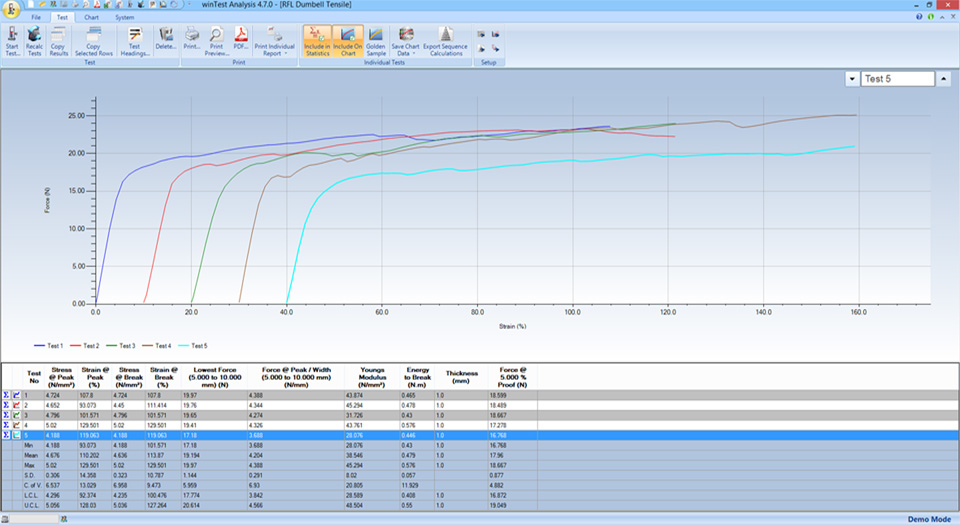Image resolution: width=960 pixels, height=525 pixels.
Task: Click the Test 5 selector field
Action: tap(898, 79)
